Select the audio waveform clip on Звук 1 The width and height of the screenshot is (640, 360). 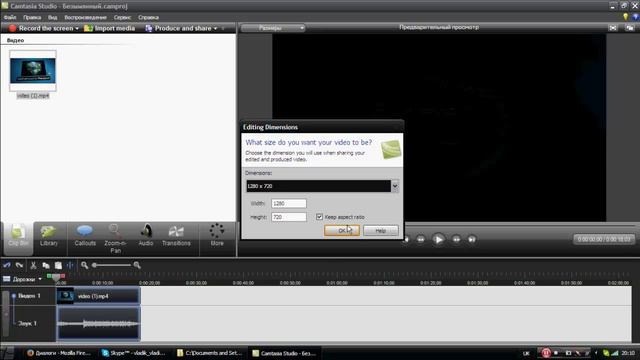pyautogui.click(x=98, y=323)
